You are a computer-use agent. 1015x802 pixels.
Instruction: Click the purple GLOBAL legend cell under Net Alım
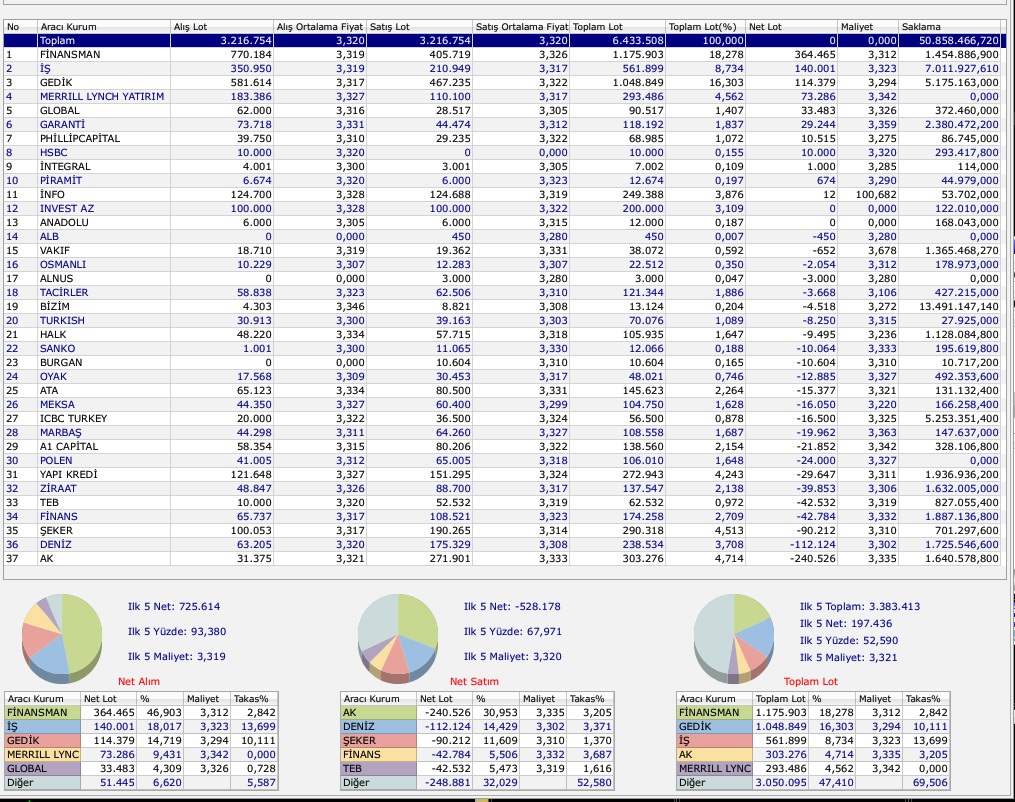click(x=43, y=769)
